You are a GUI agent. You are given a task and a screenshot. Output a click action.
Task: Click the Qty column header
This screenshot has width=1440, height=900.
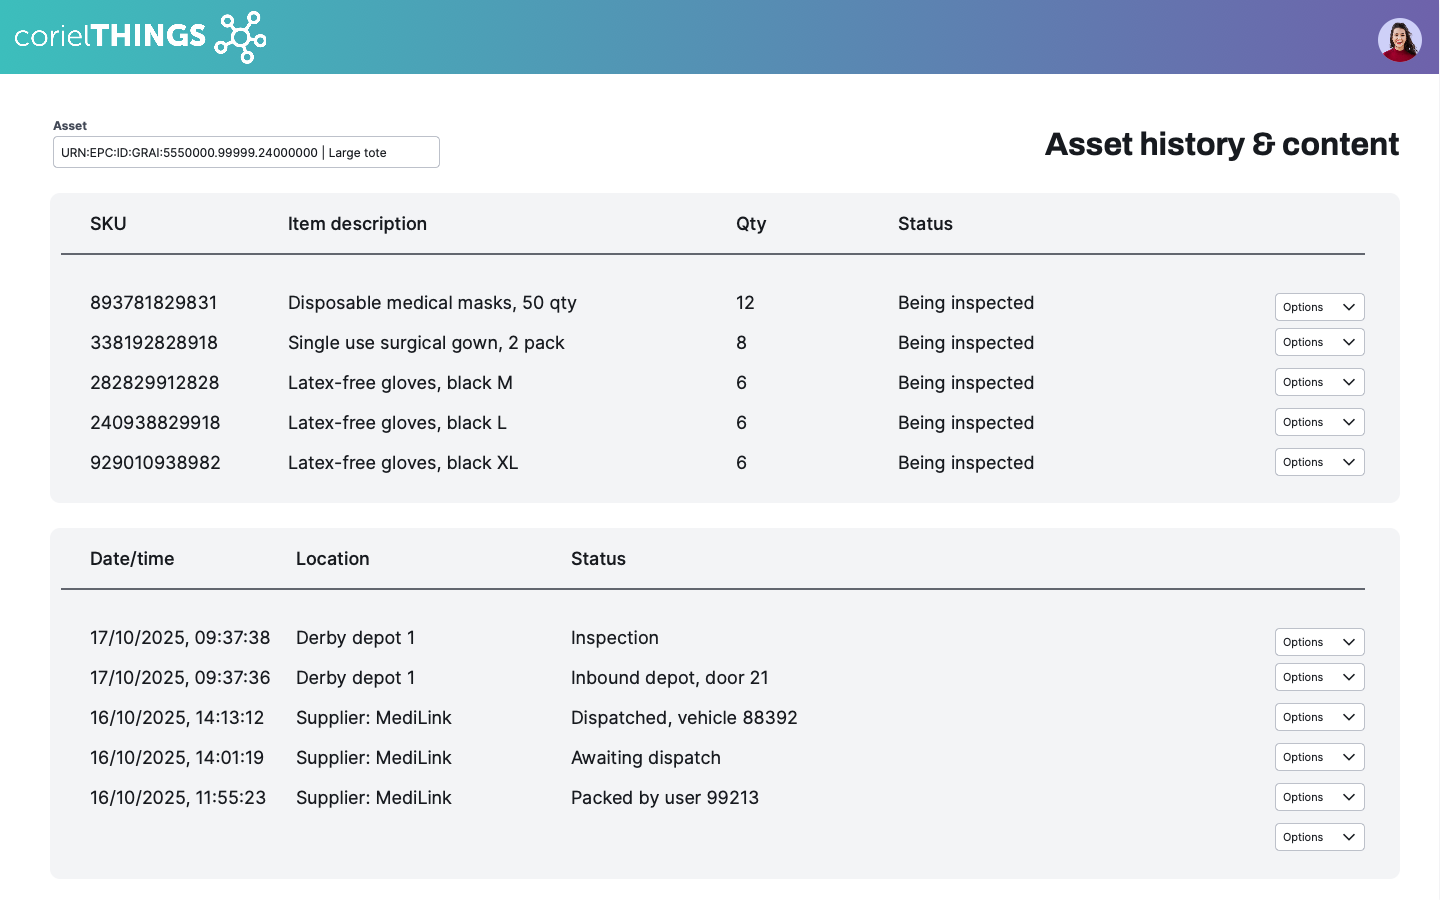coord(751,224)
